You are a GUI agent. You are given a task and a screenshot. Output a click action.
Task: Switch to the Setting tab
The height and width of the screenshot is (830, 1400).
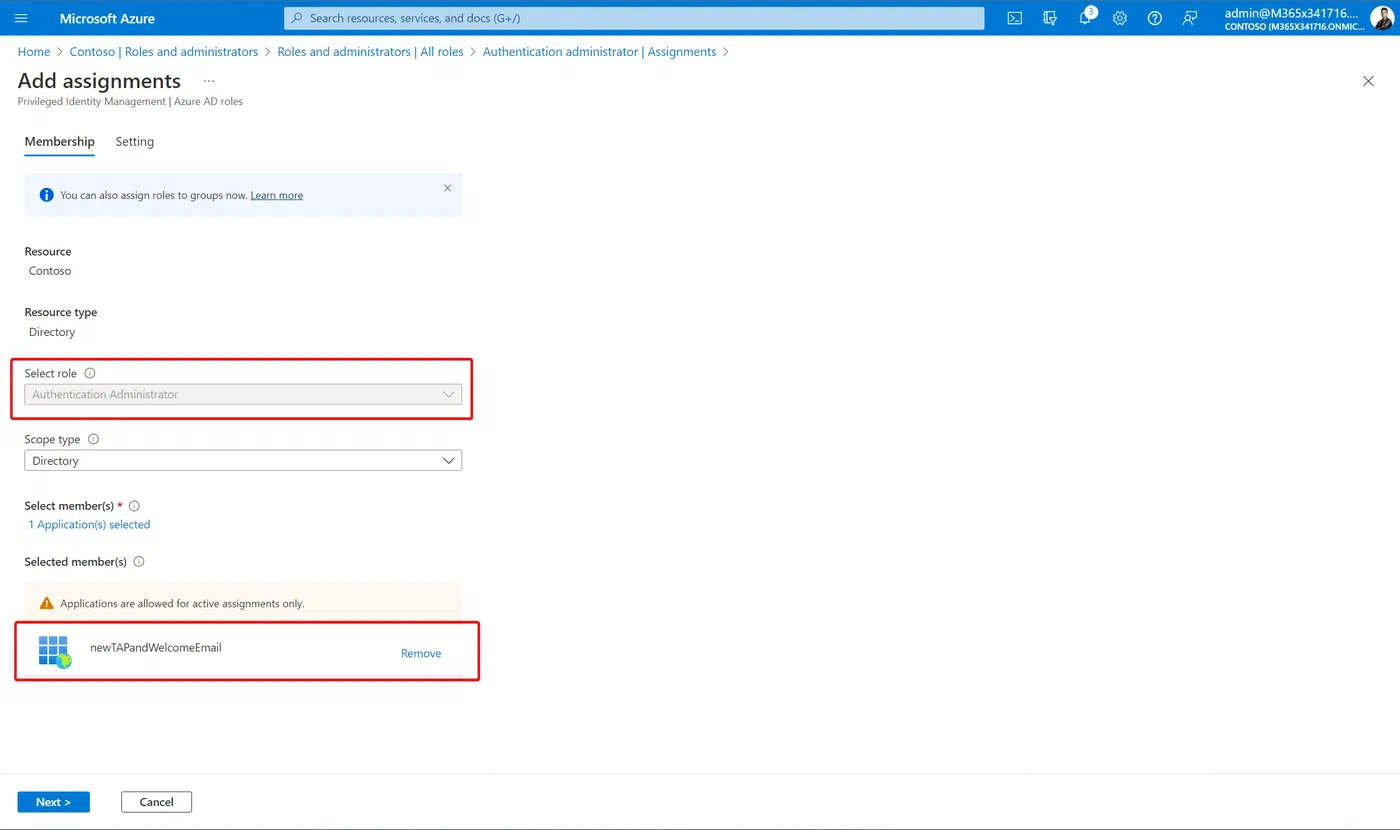135,142
